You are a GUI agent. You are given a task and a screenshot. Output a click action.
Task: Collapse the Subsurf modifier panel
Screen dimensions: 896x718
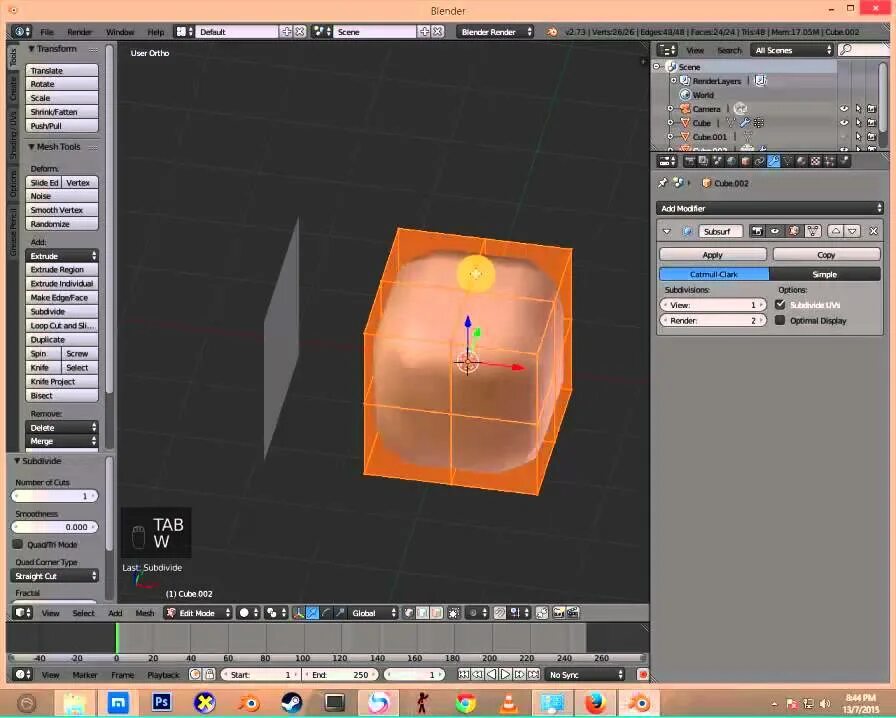tap(666, 231)
